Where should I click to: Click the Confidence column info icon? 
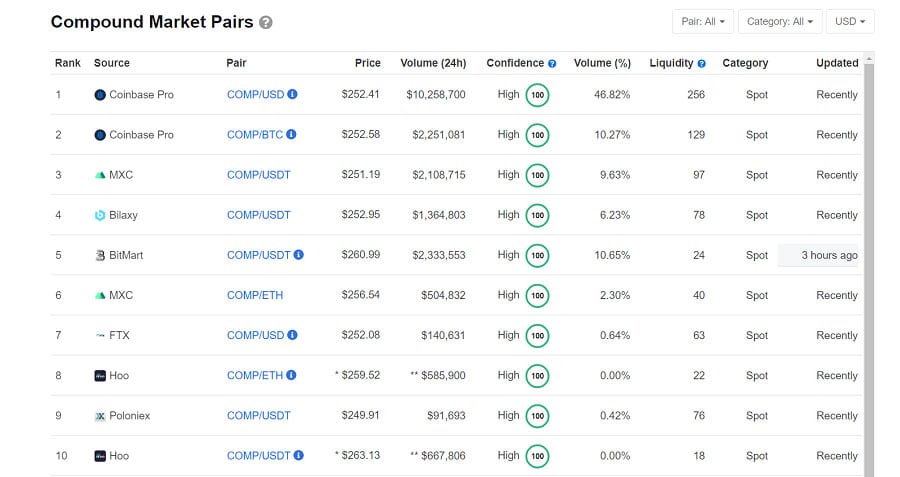[x=552, y=63]
